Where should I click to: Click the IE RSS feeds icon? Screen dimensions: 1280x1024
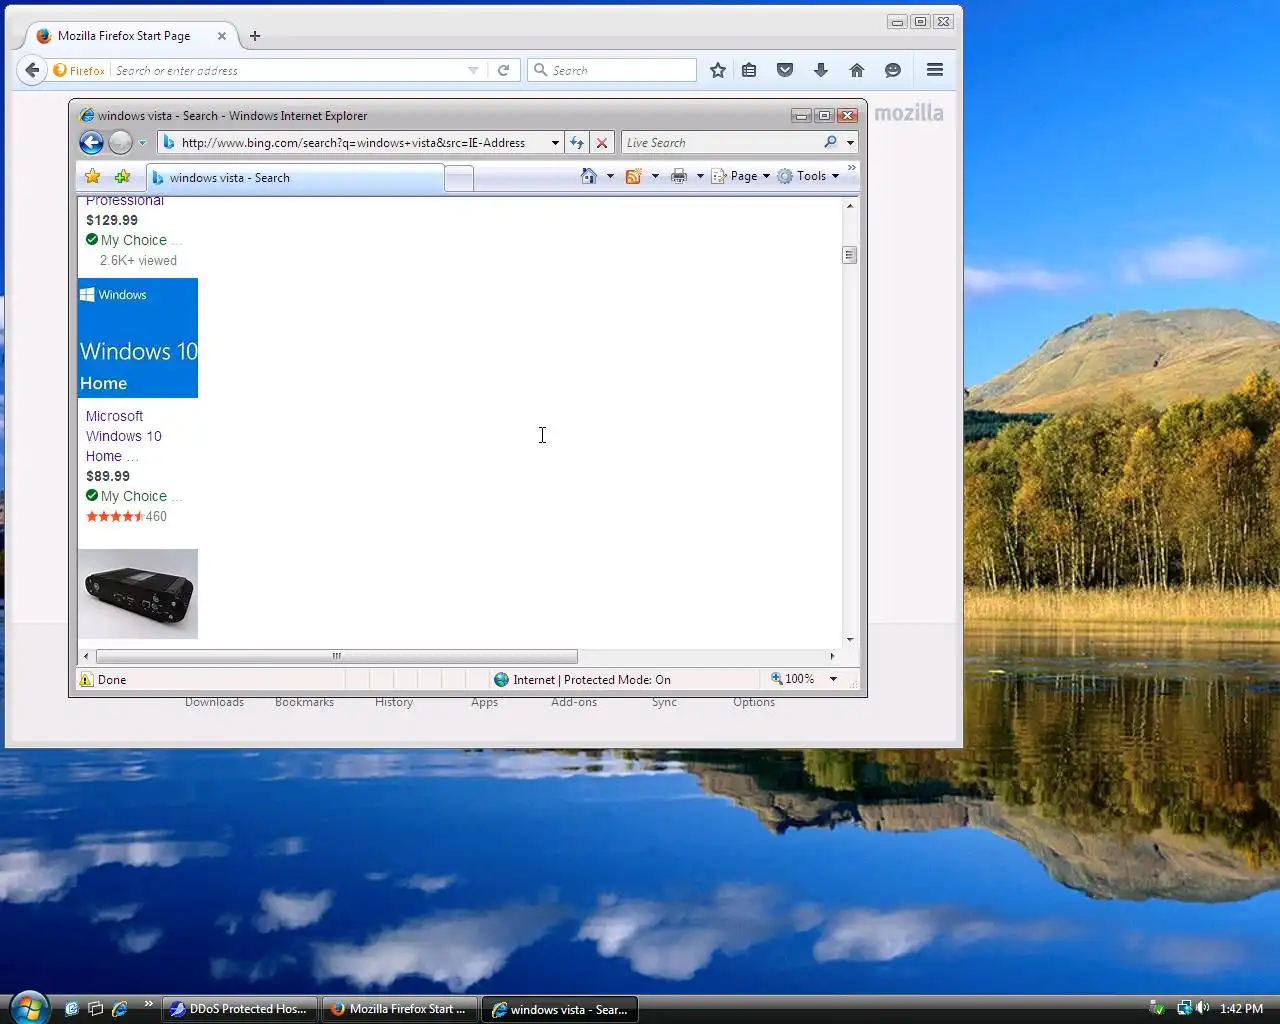pos(633,176)
